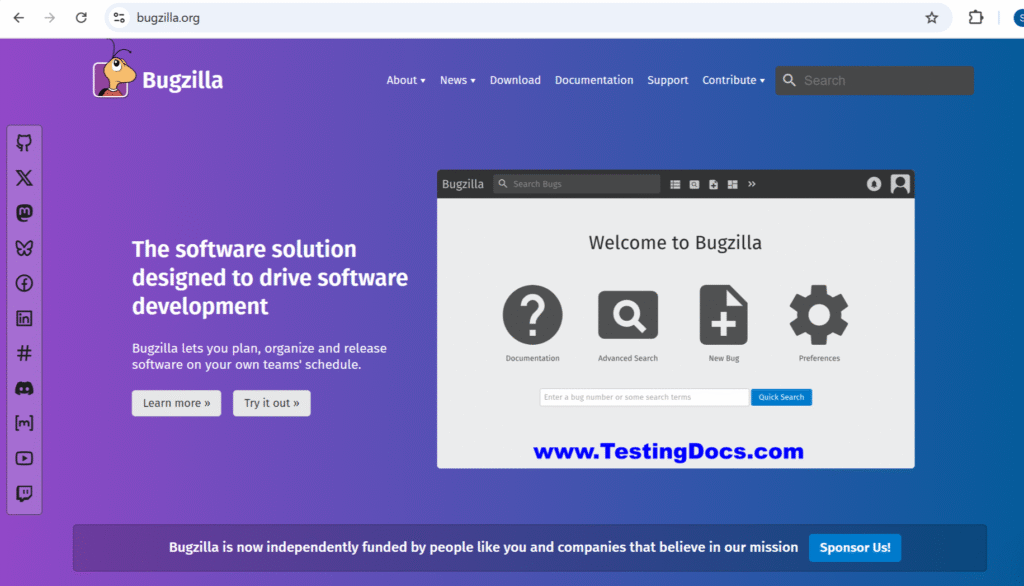Screen dimensions: 1024x586
Task: Click the New Bug document icon
Action: 723,313
